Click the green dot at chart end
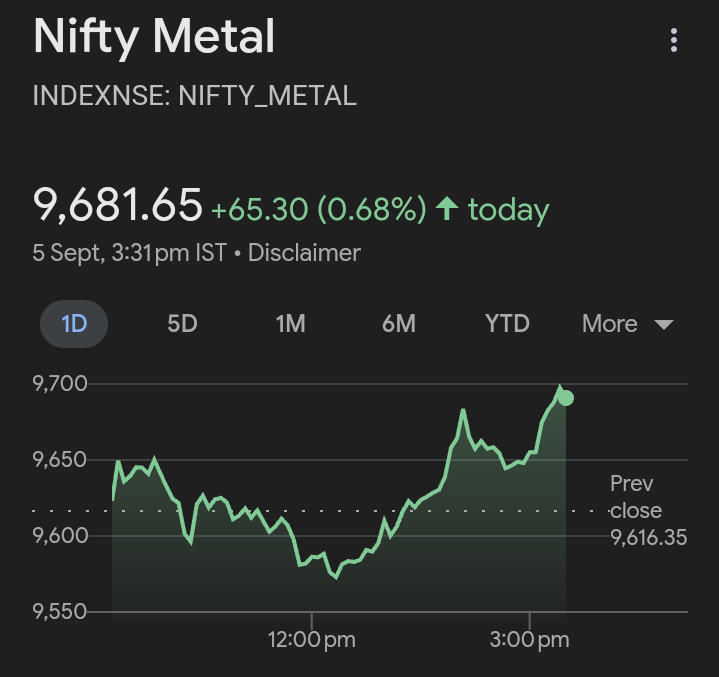The height and width of the screenshot is (677, 719). point(565,398)
